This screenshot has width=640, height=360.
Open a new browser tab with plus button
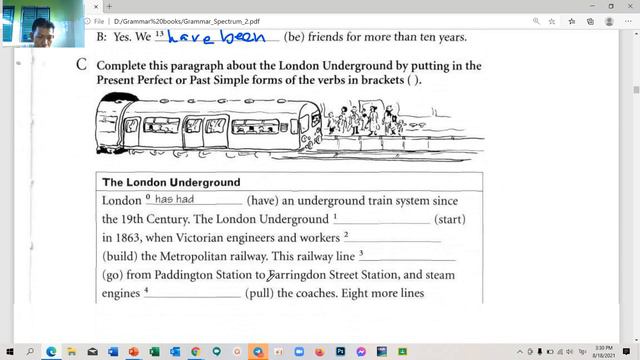109,7
